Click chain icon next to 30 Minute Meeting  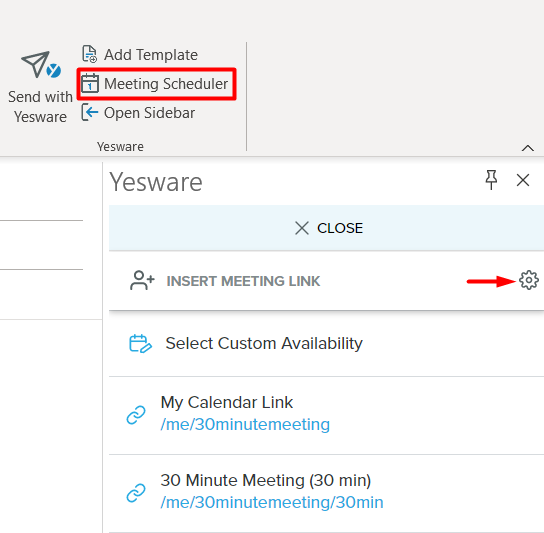(x=136, y=493)
